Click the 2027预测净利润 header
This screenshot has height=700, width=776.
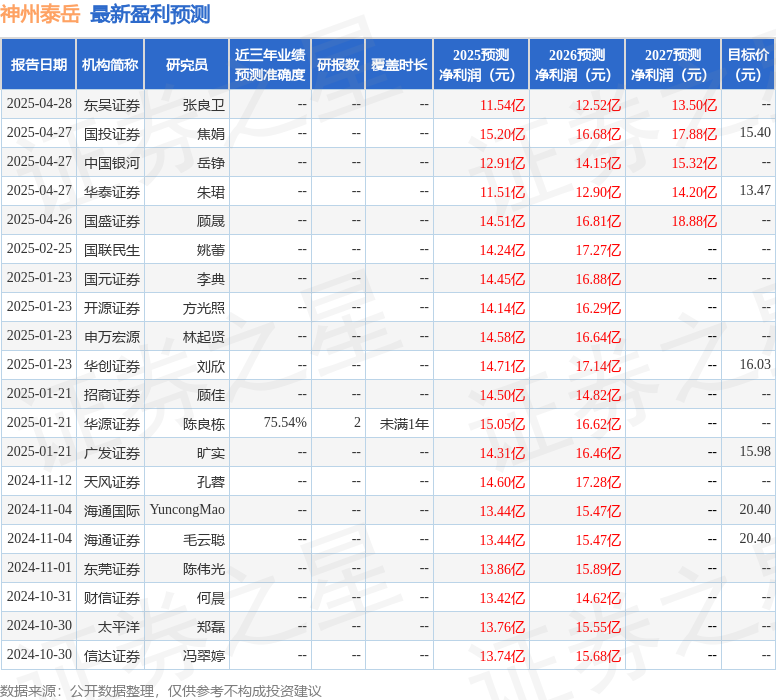tap(673, 65)
